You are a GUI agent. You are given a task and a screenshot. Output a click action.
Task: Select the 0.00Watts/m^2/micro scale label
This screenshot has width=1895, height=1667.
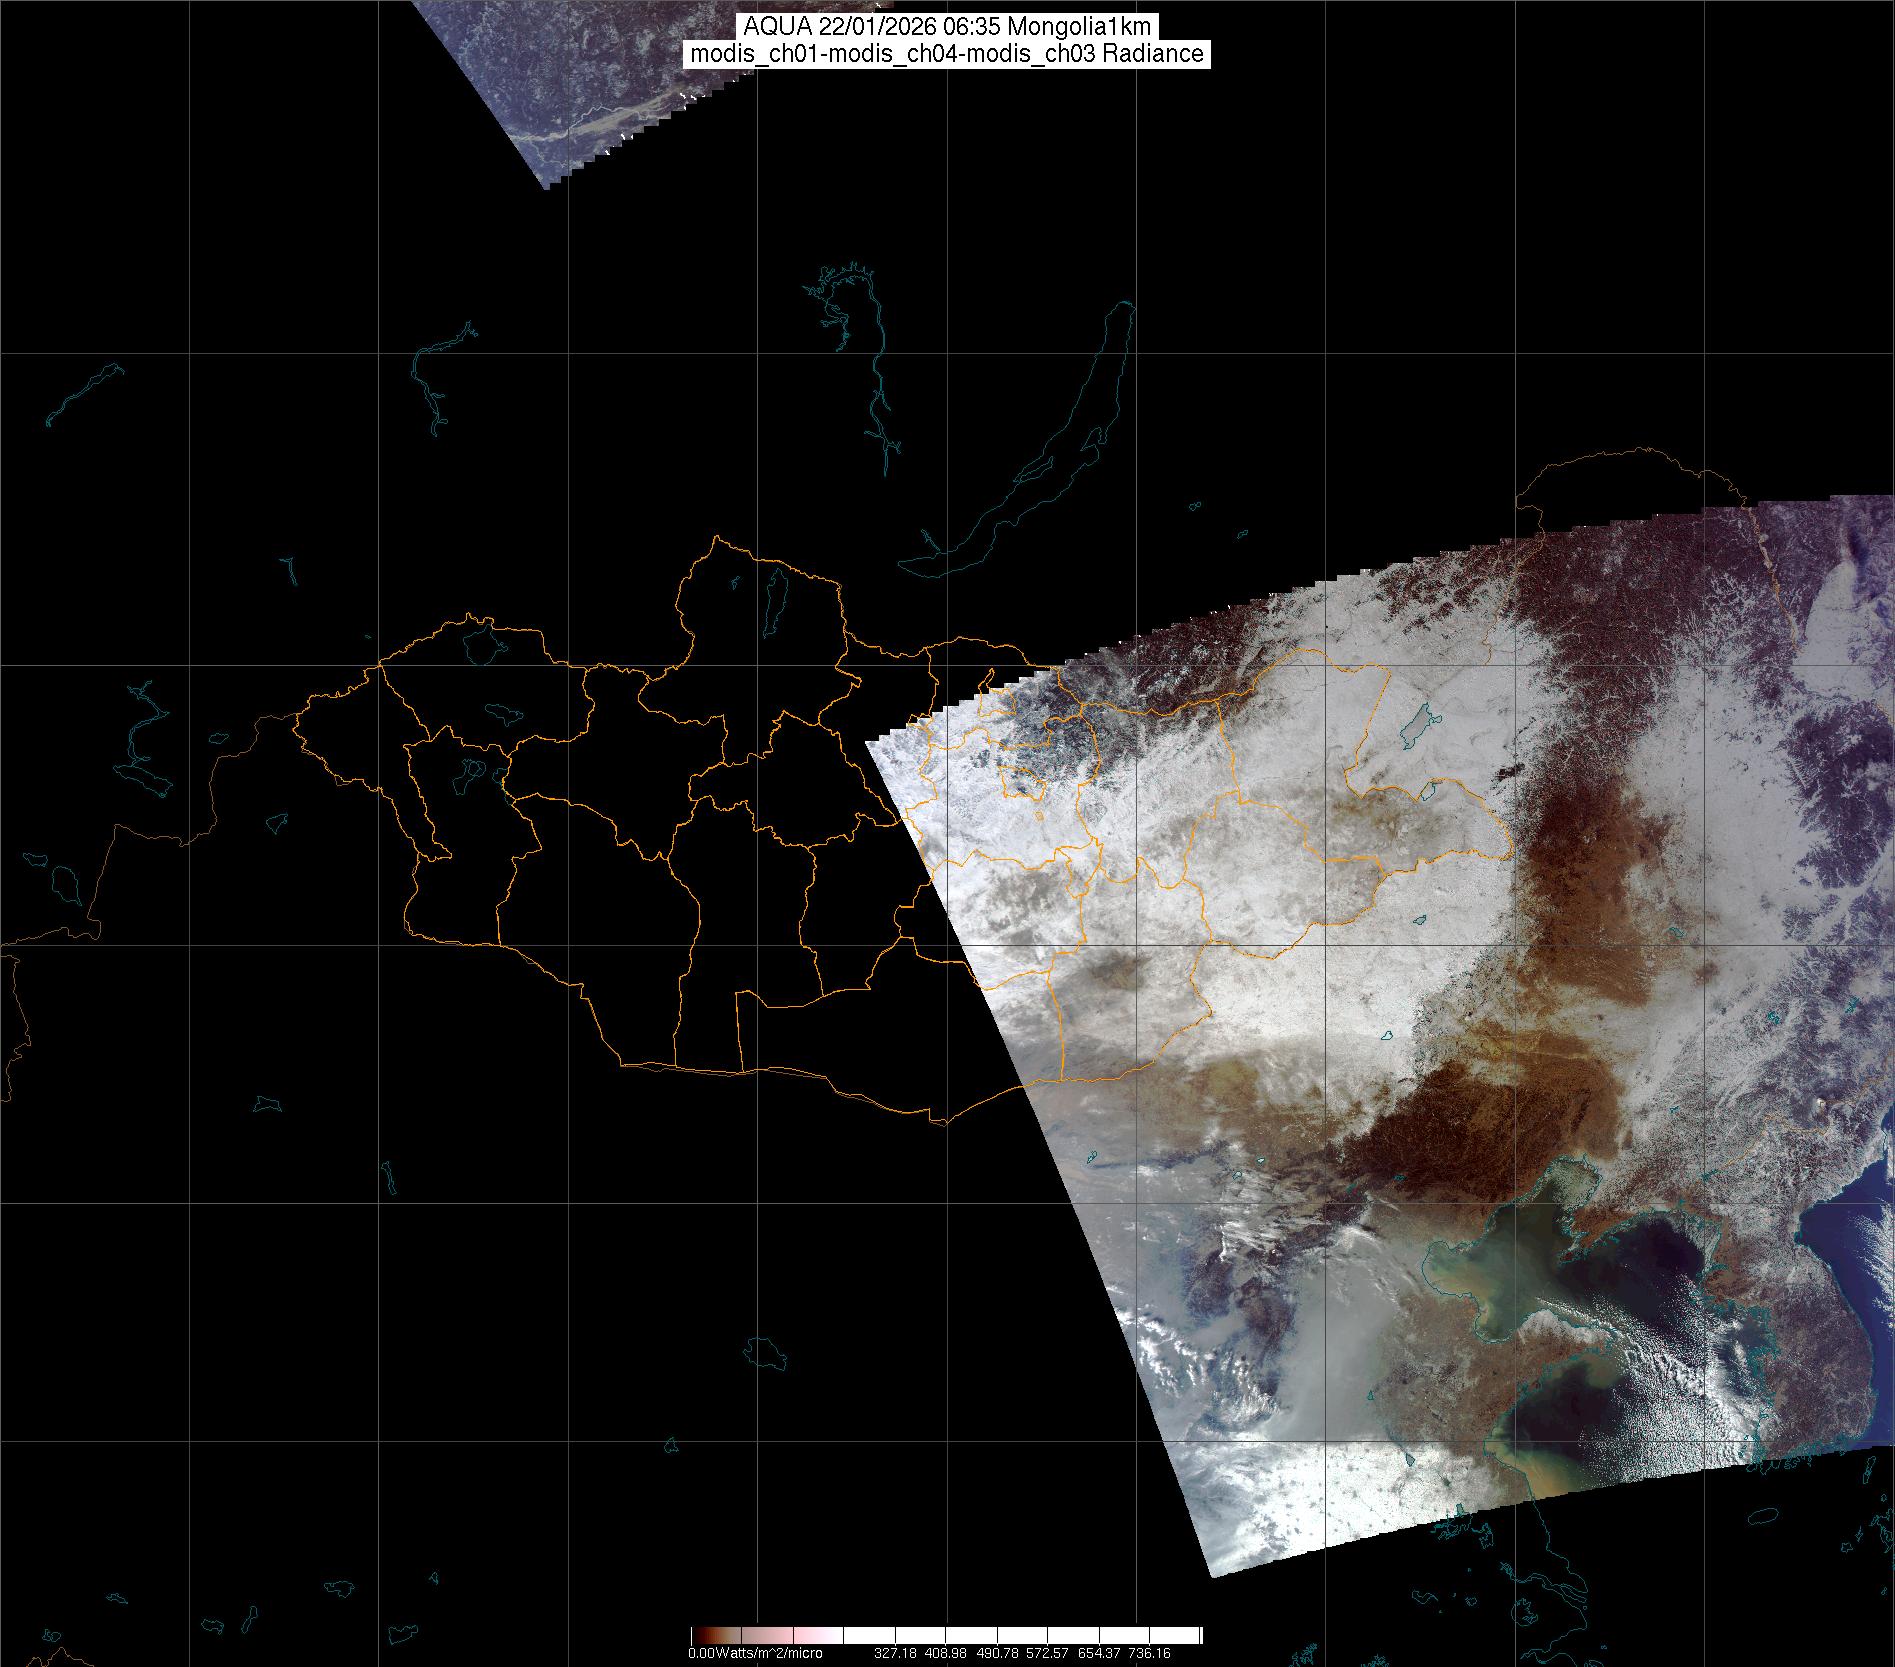pyautogui.click(x=755, y=1654)
